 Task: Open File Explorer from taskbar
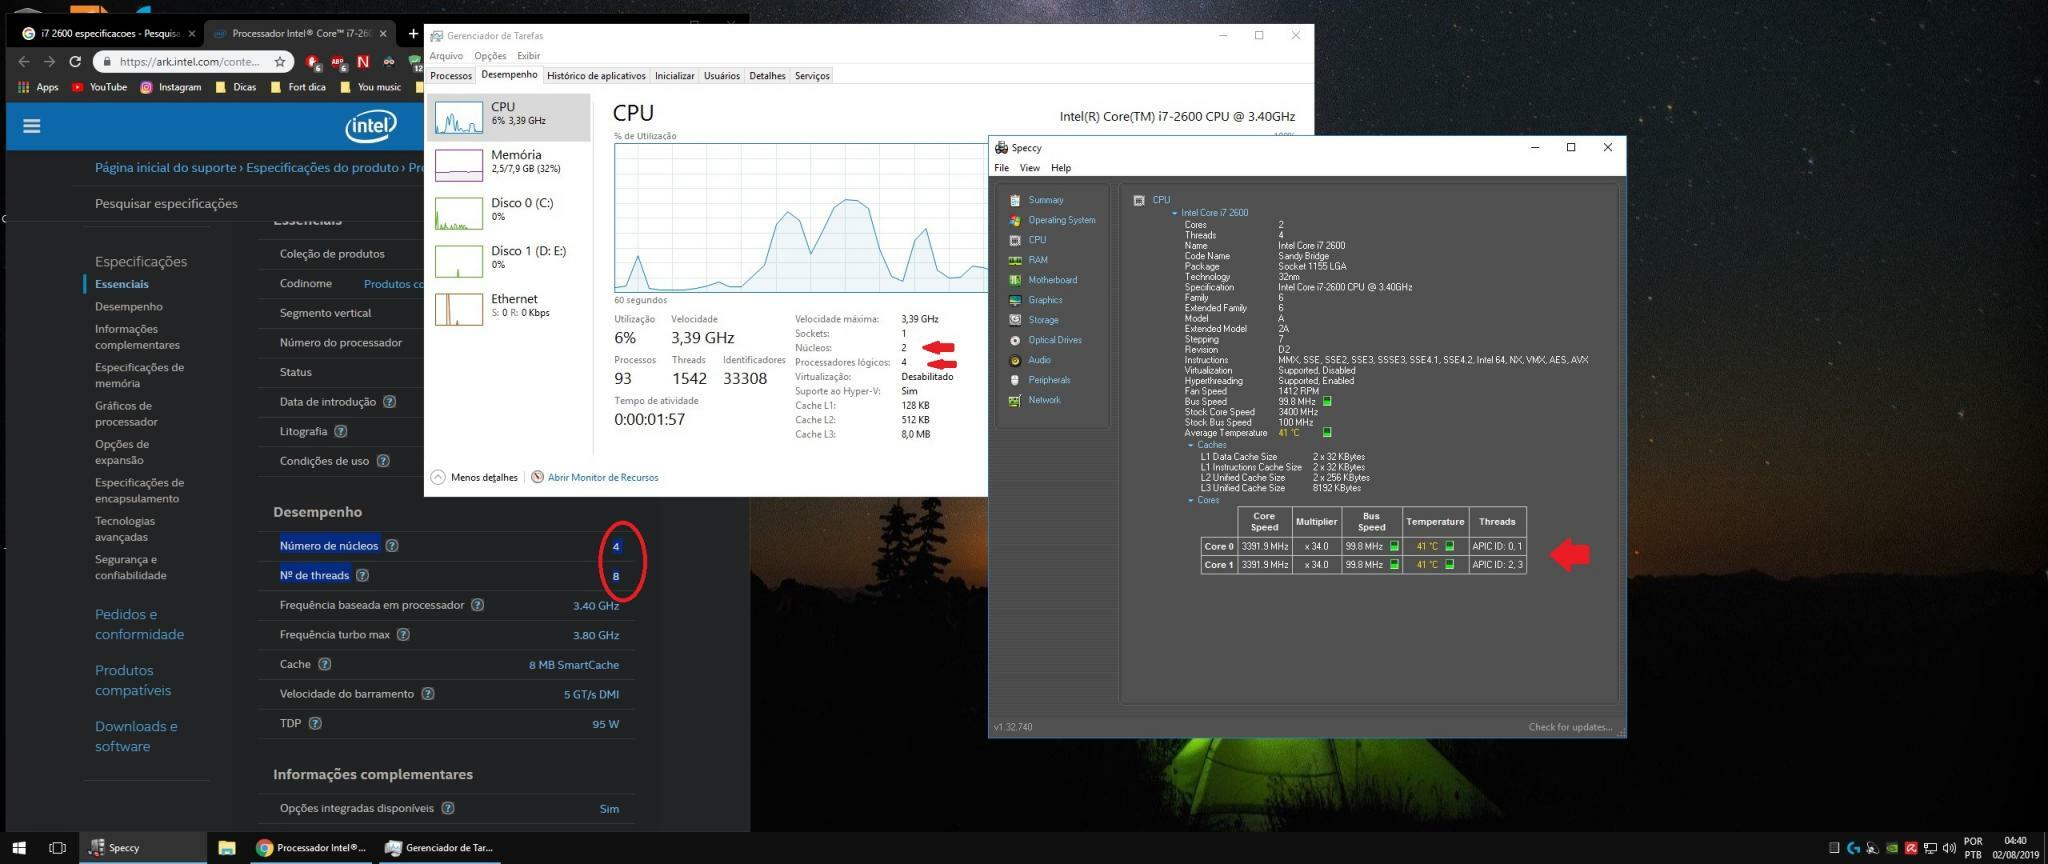click(x=227, y=848)
